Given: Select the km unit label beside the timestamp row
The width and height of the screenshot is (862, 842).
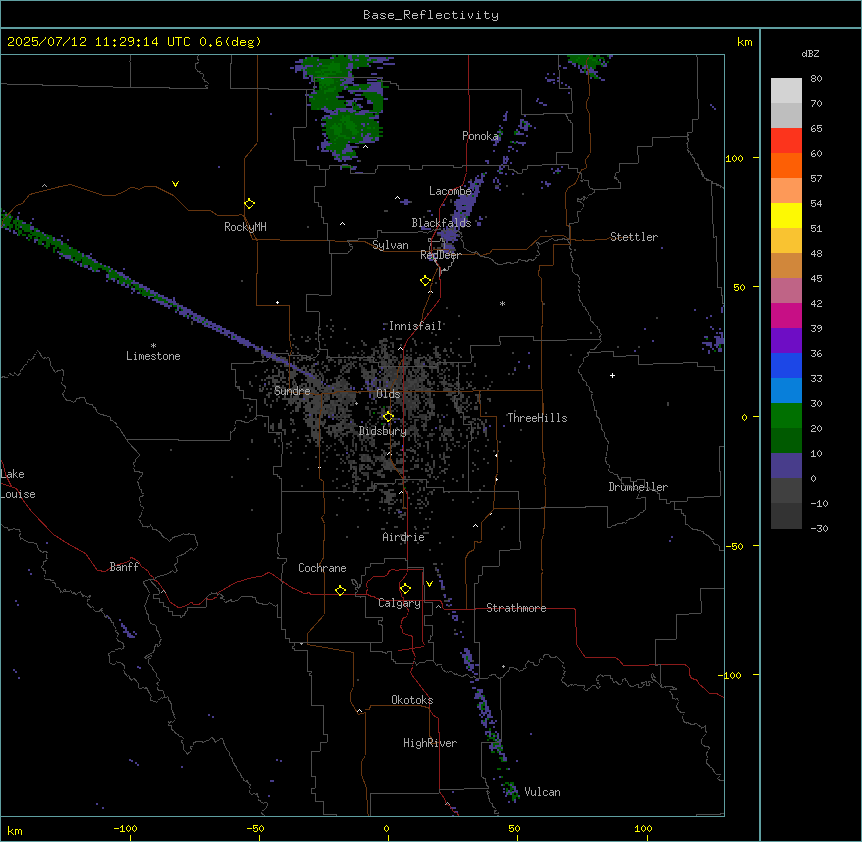Looking at the screenshot, I should coord(745,42).
